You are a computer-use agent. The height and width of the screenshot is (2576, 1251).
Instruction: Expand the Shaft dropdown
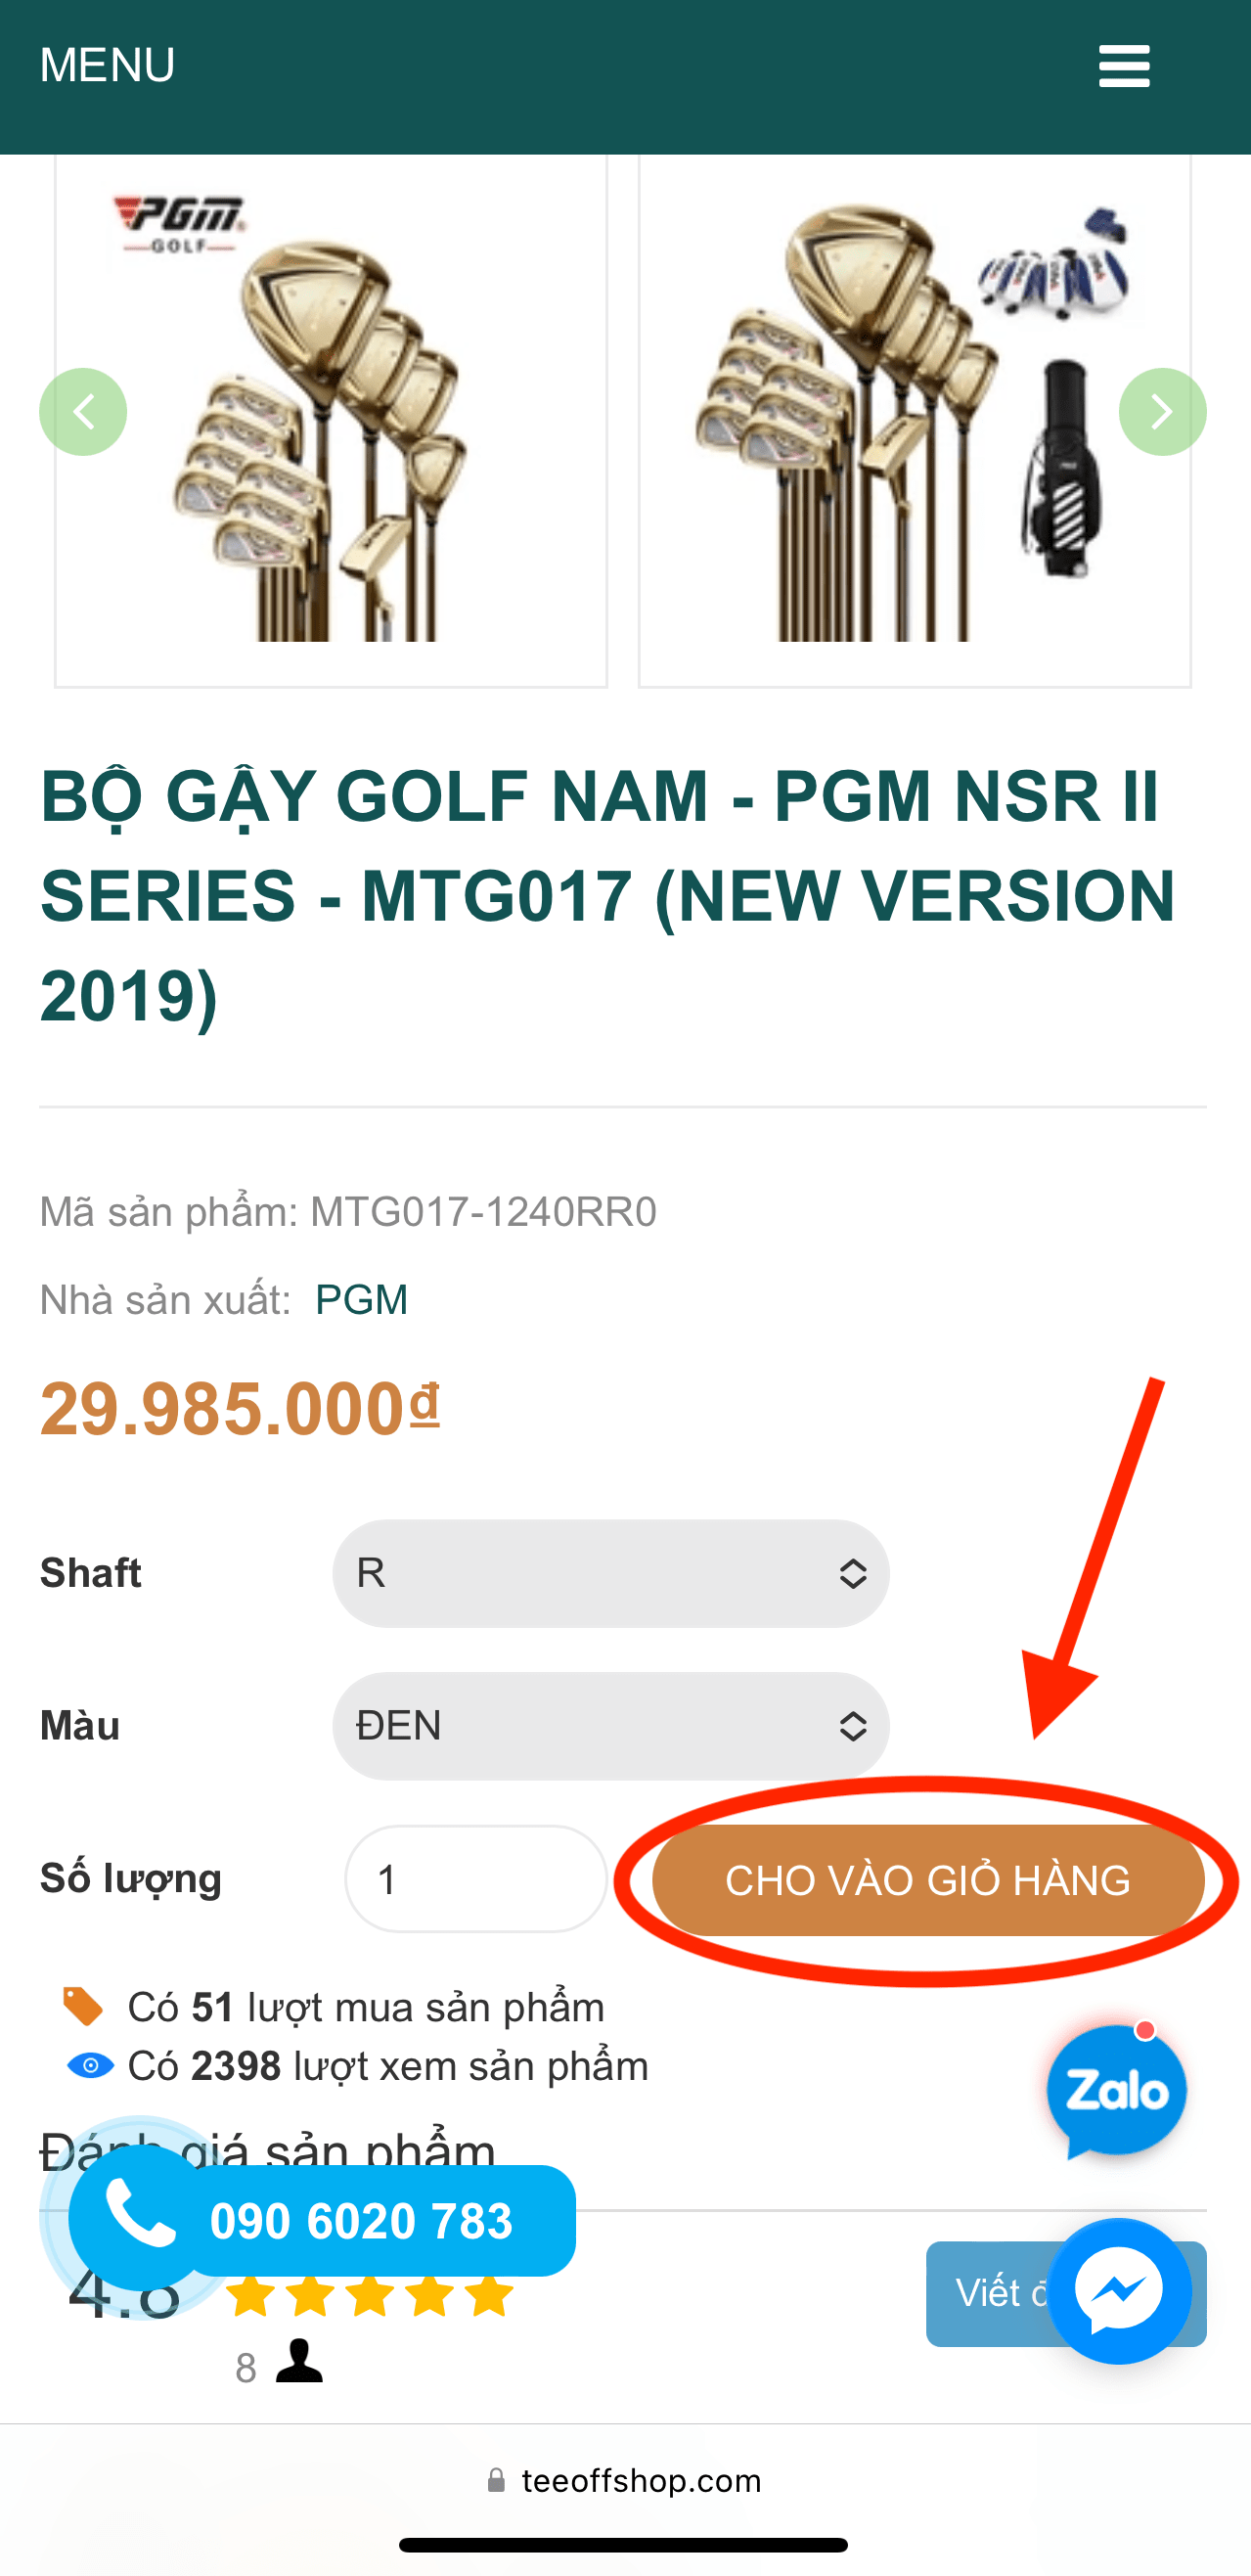(610, 1574)
